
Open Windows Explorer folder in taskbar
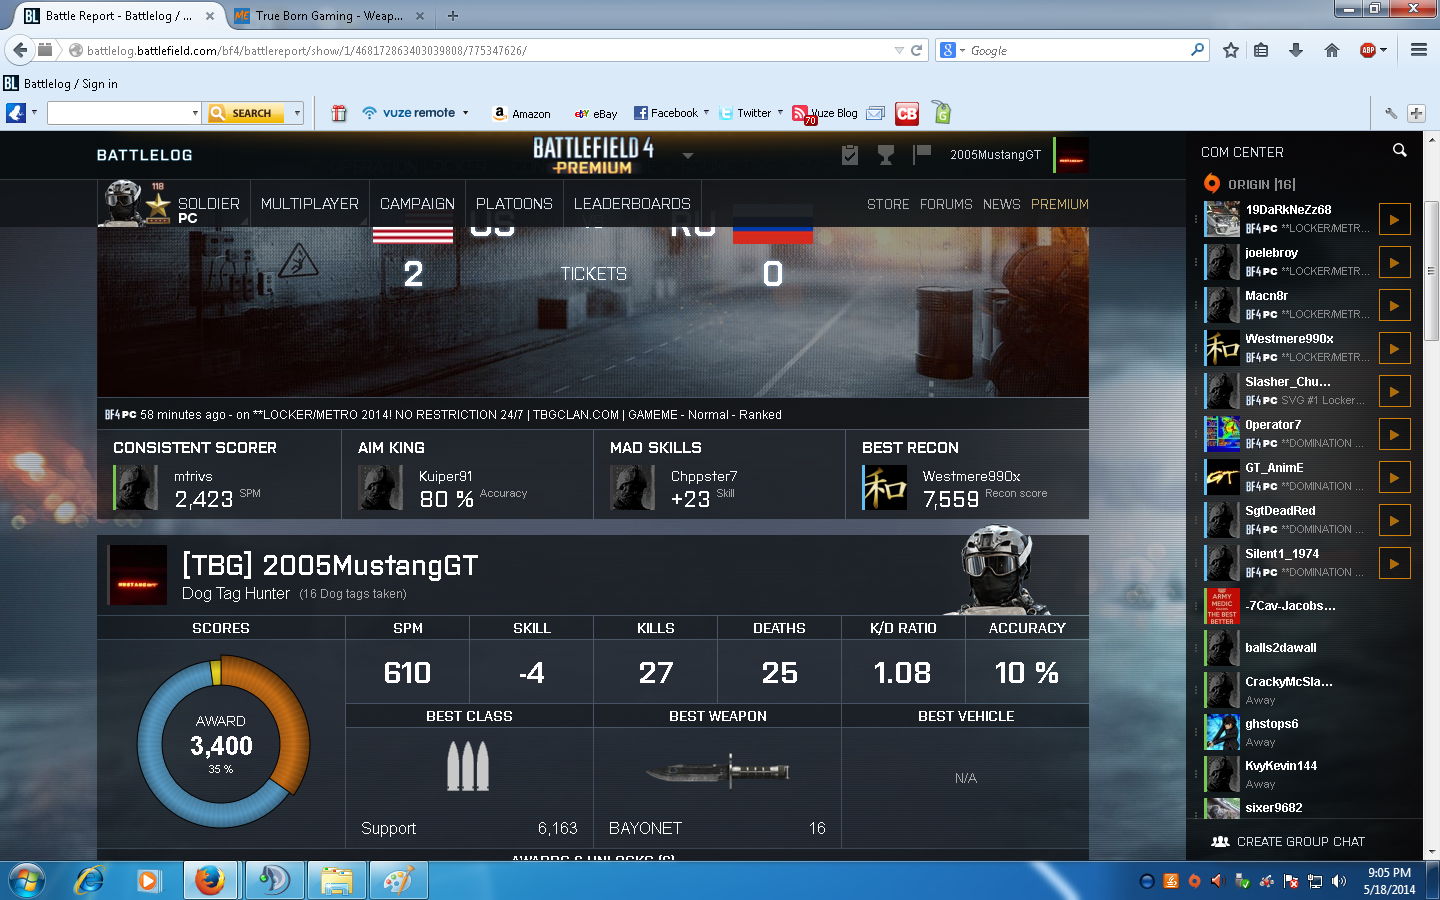pos(337,880)
